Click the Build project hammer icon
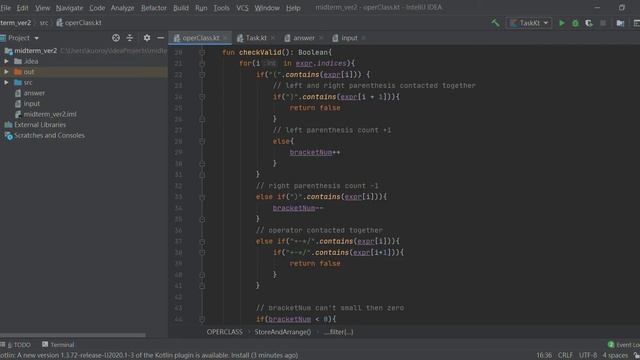The width and height of the screenshot is (640, 360). coord(496,23)
